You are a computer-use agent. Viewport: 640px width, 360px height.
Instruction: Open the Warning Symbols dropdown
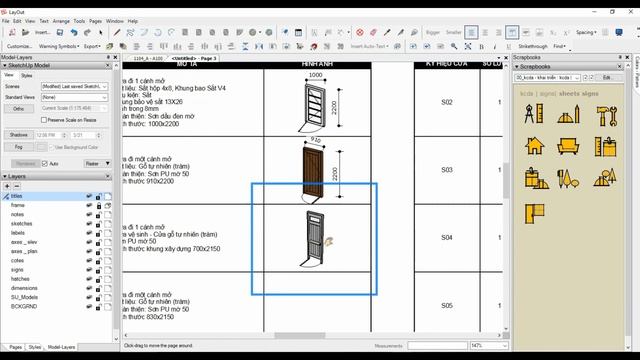coord(59,47)
